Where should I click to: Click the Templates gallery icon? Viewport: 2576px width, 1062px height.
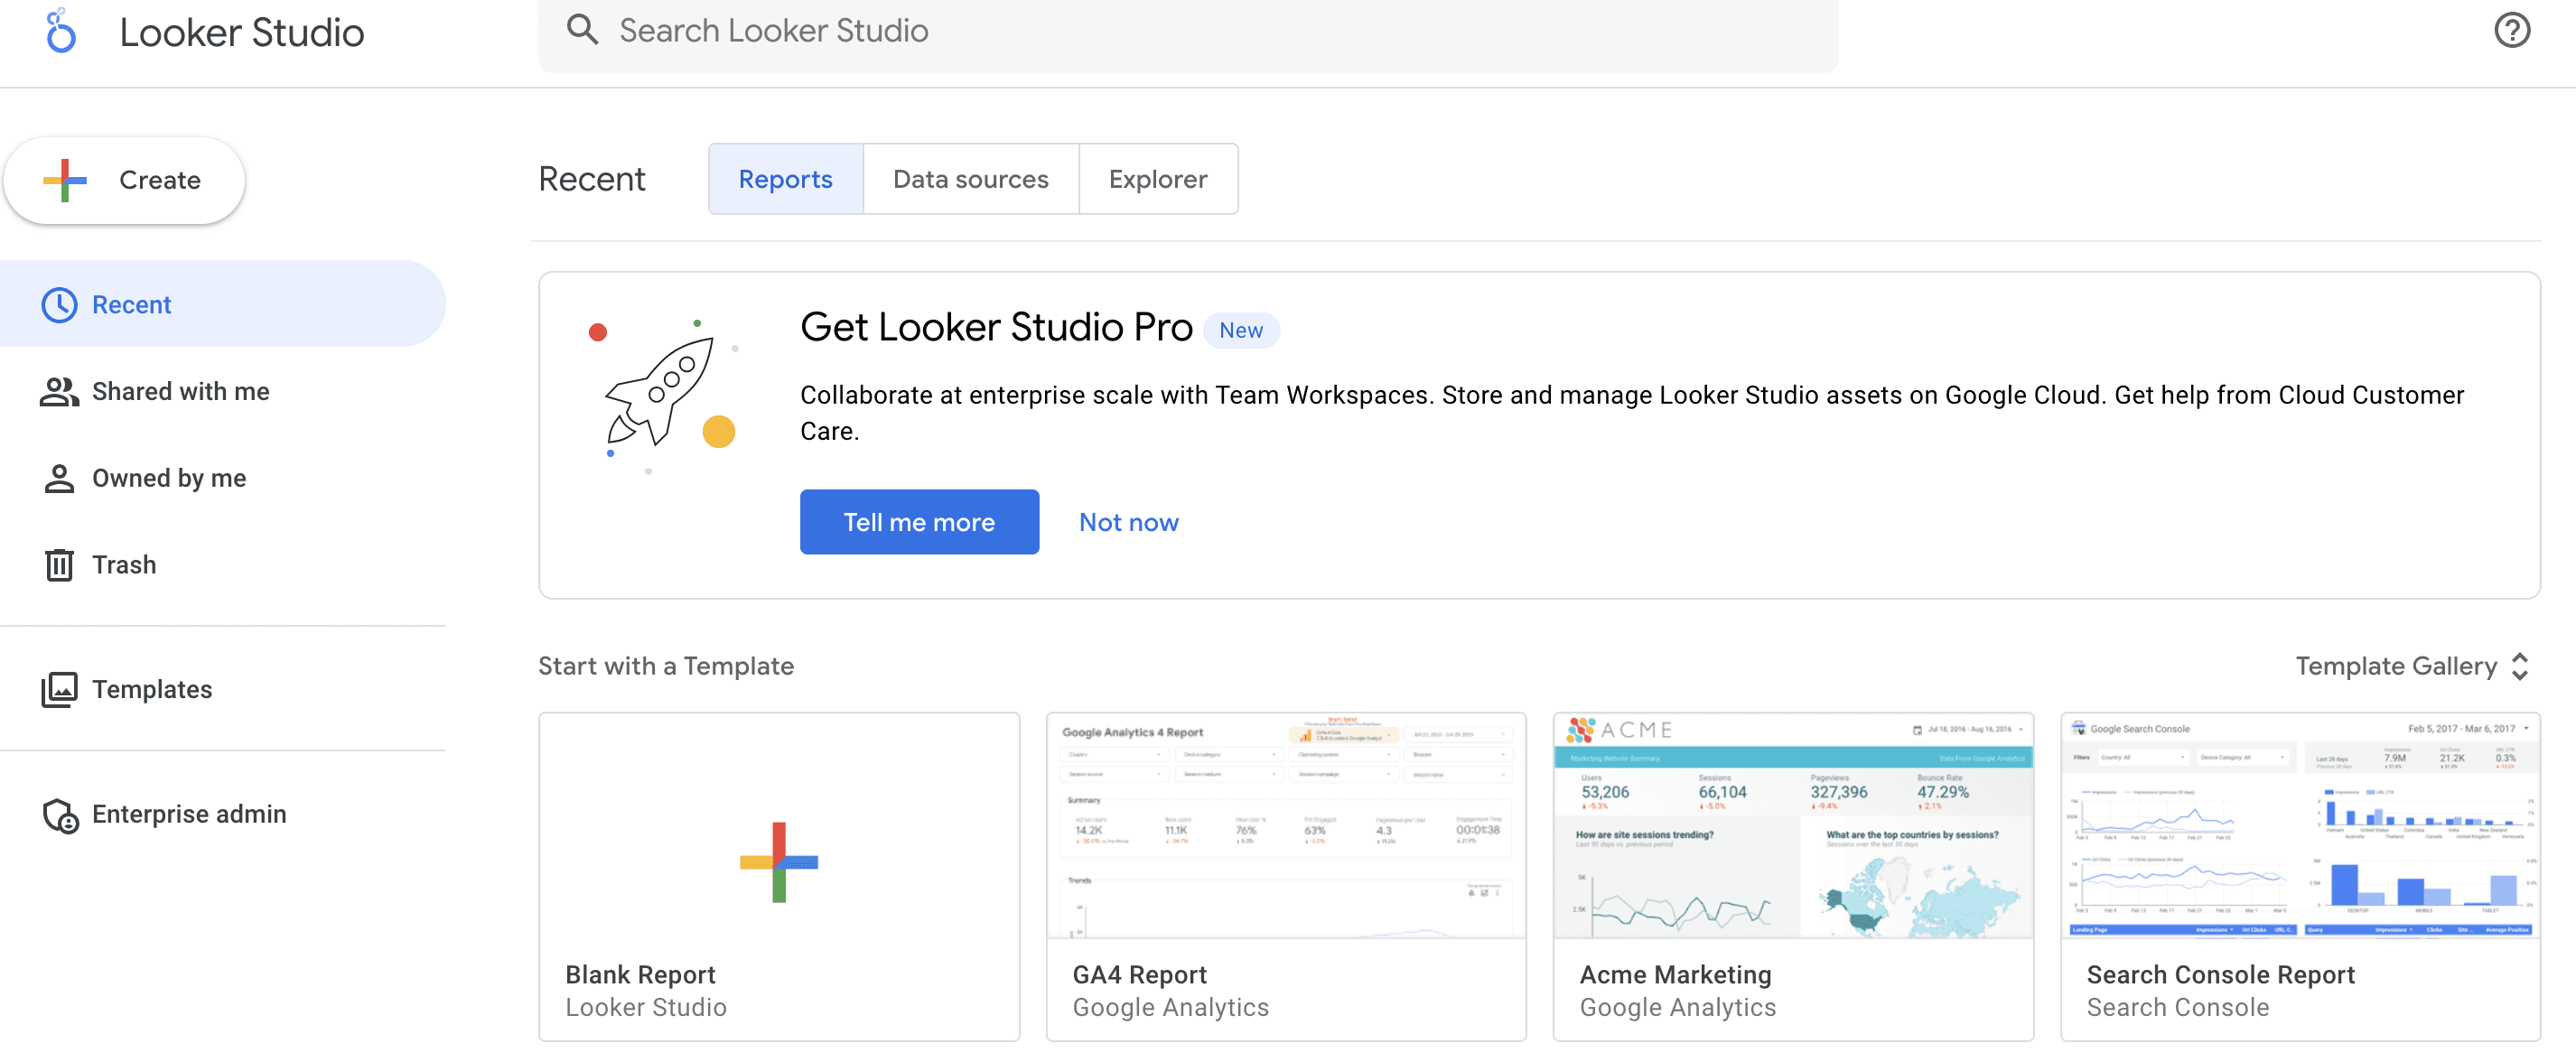click(59, 690)
